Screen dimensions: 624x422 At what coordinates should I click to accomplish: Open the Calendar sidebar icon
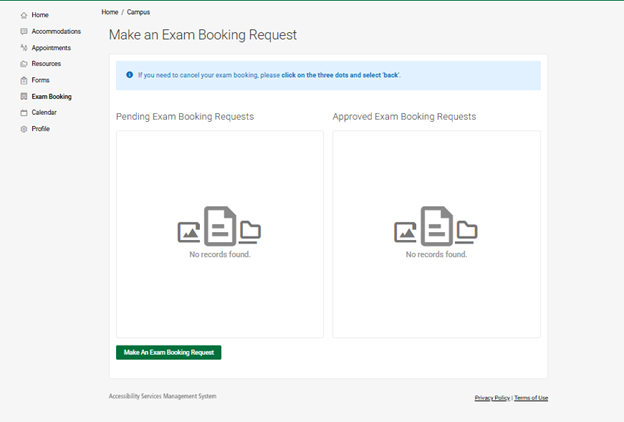tap(24, 113)
